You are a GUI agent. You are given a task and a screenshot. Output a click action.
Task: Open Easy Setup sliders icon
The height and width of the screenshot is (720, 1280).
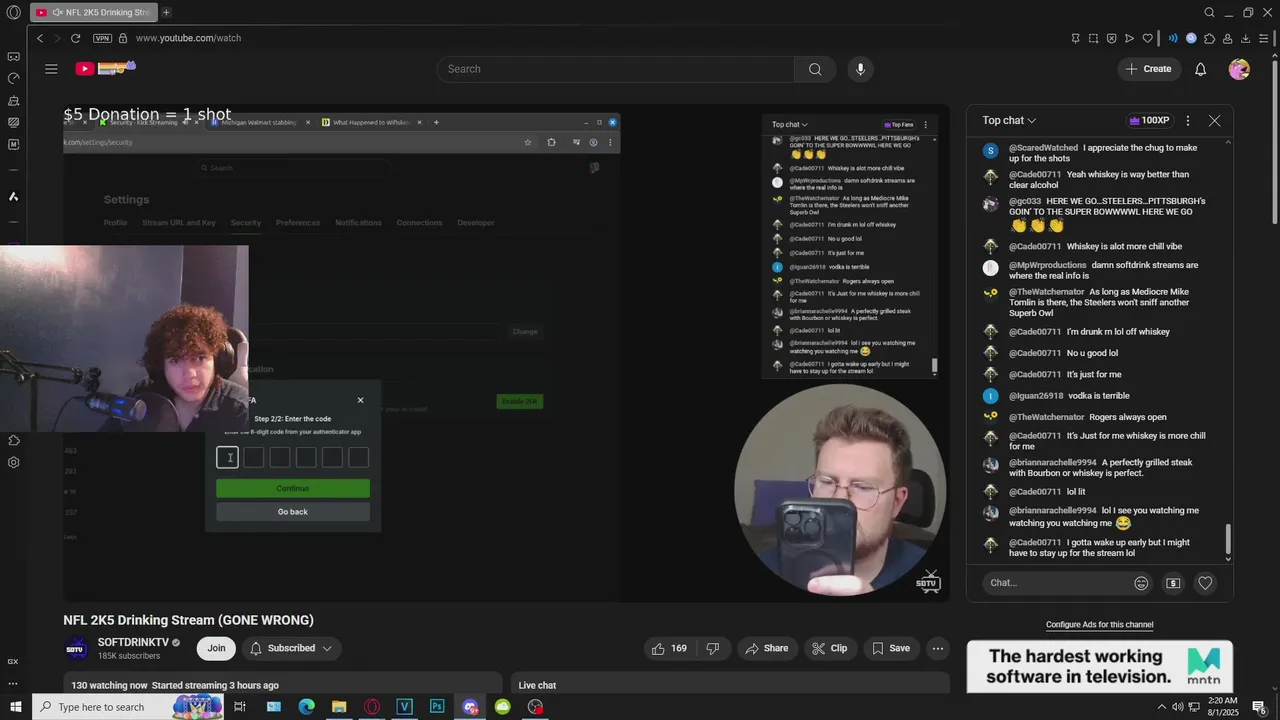pos(1265,38)
